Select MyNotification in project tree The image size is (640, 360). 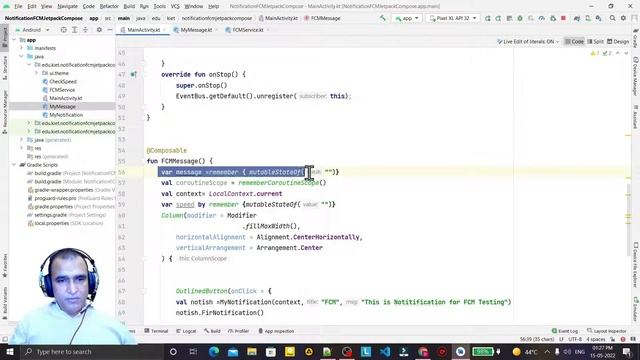coord(66,115)
